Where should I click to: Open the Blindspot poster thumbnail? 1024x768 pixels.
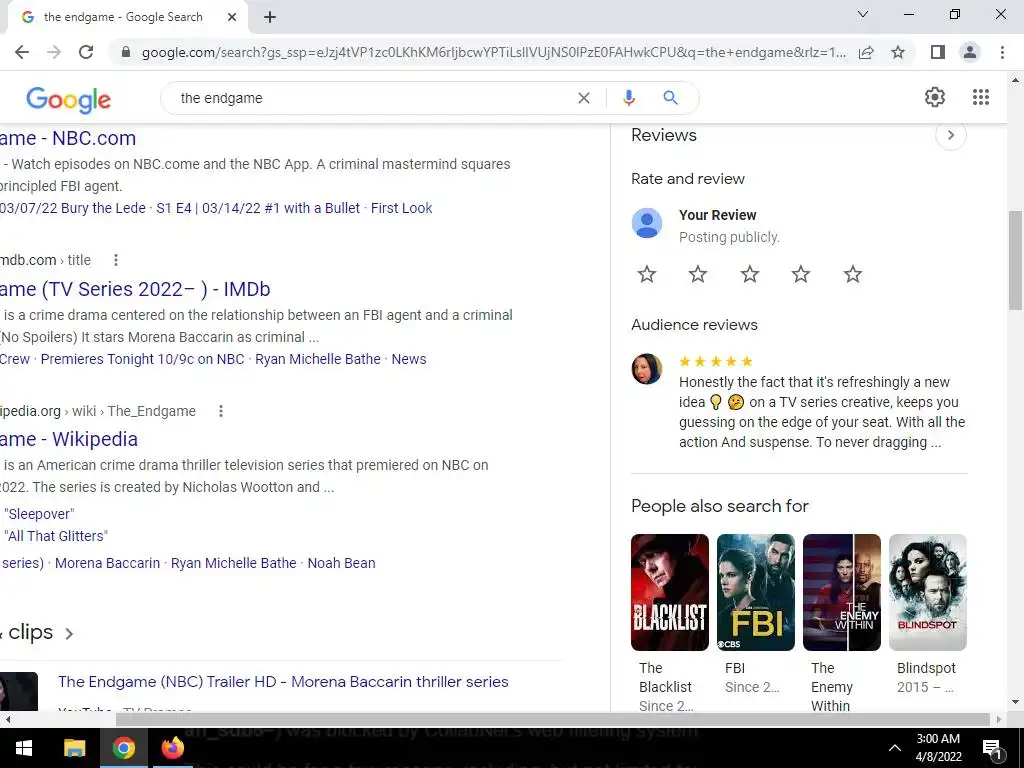[x=927, y=592]
